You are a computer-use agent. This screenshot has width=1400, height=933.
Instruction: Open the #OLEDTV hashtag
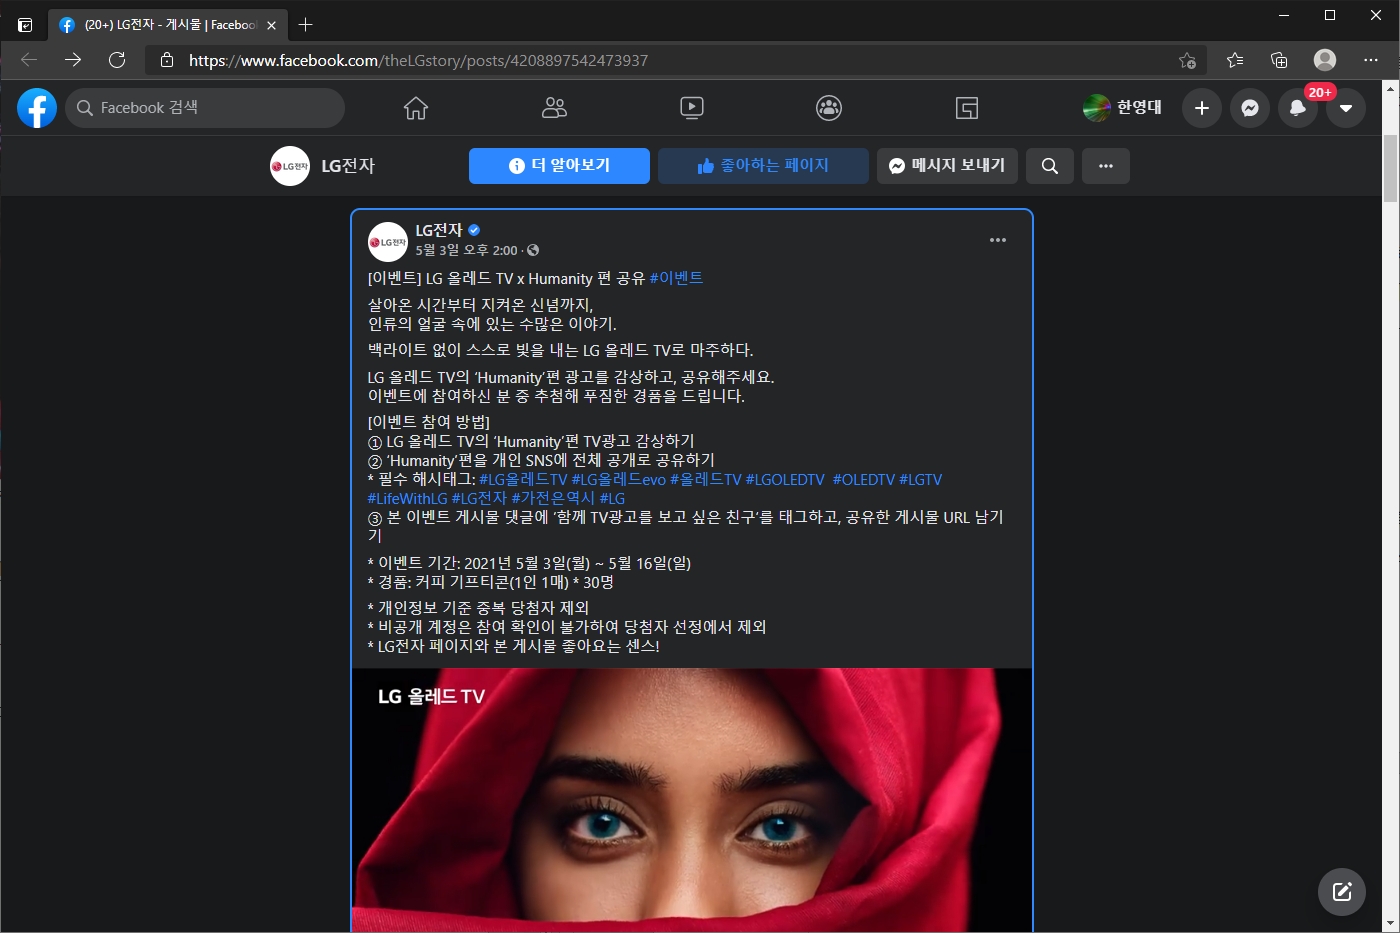[x=864, y=480]
